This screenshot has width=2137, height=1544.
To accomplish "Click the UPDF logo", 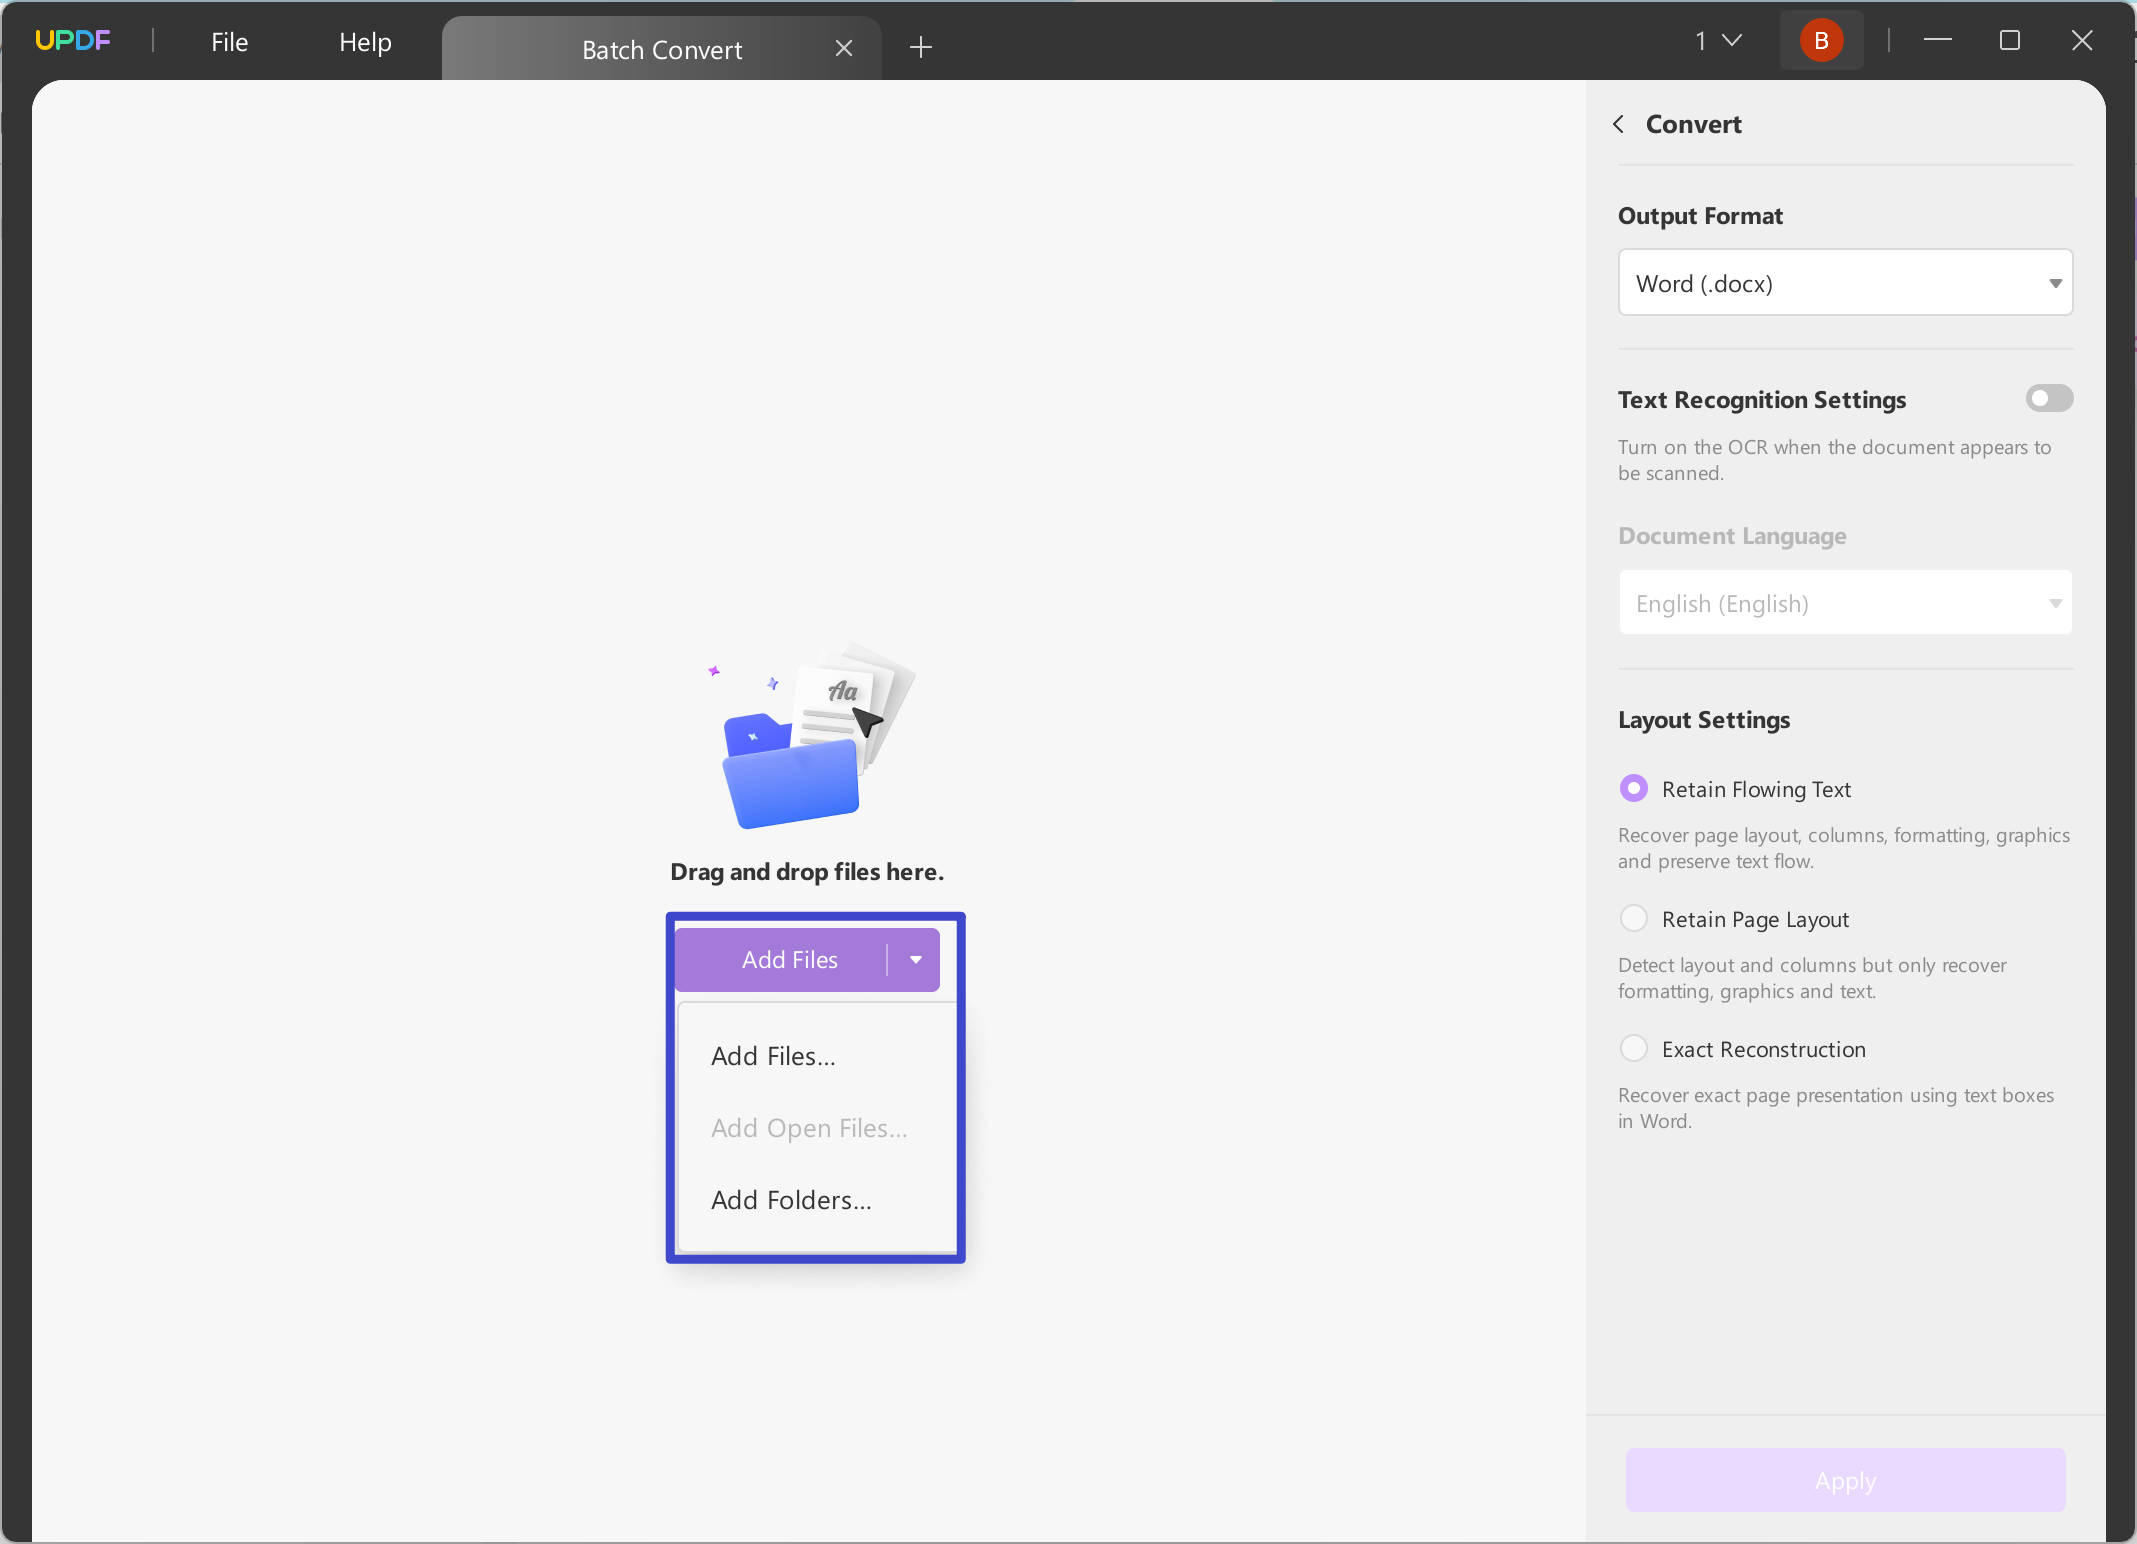I will pos(71,39).
